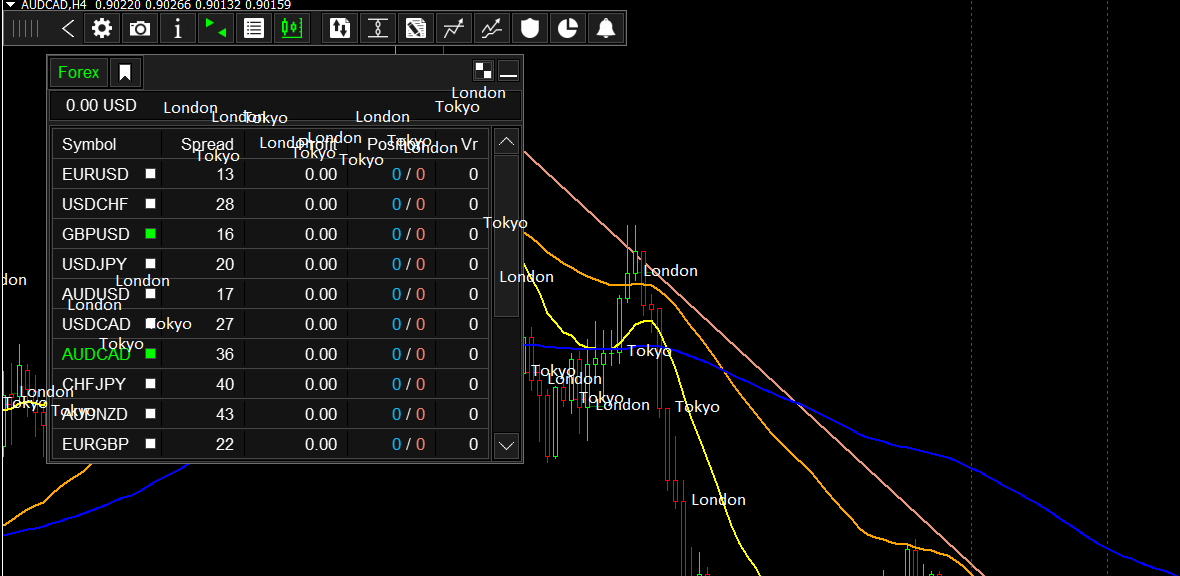Click the GBPUSD position 0 / 0
The image size is (1180, 576).
point(409,234)
